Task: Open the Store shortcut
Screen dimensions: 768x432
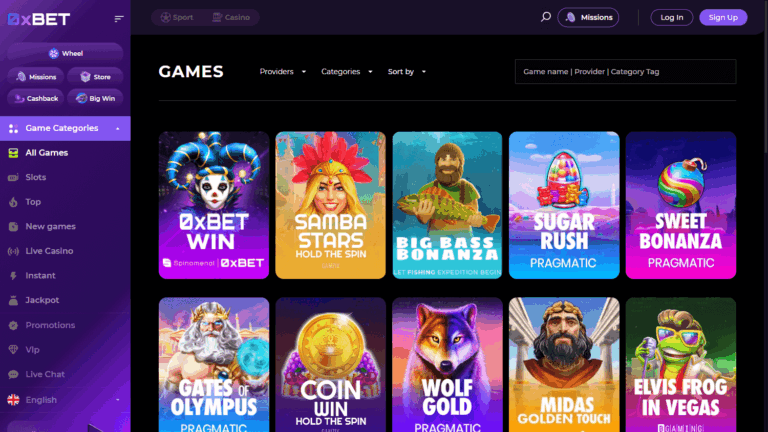Action: (x=95, y=77)
